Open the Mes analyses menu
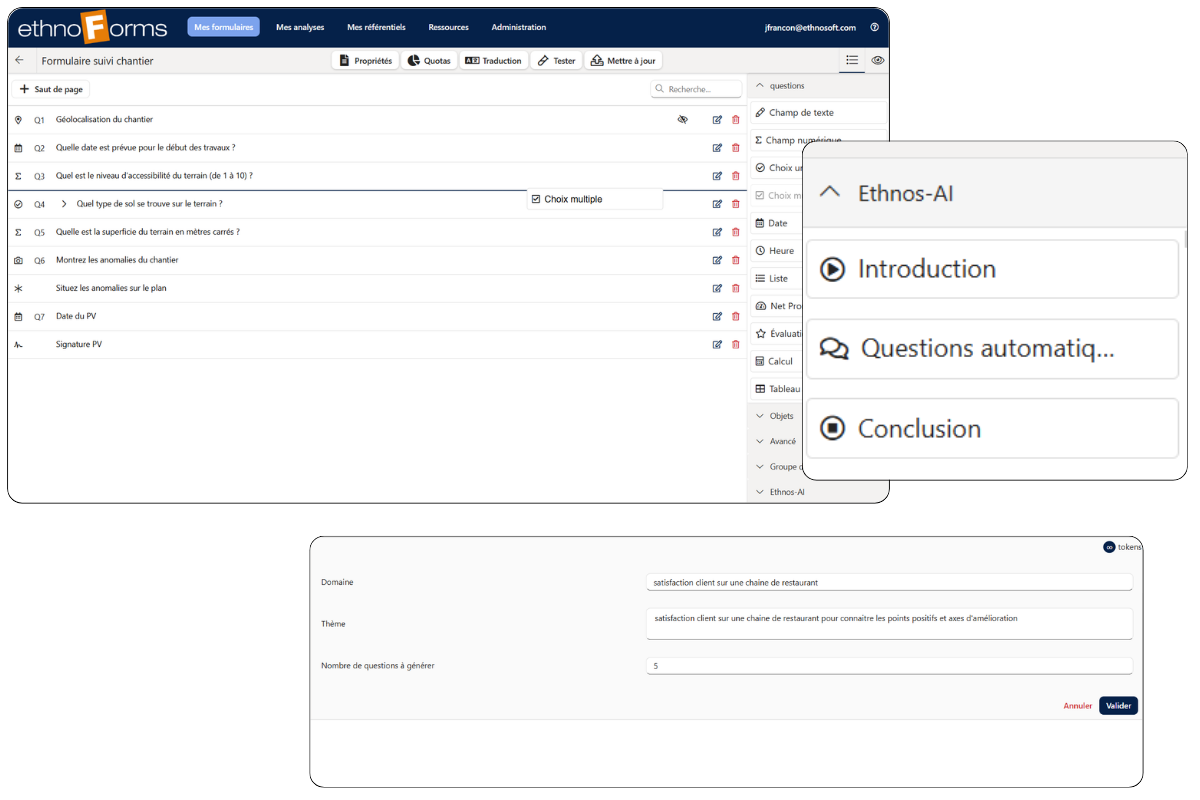The width and height of the screenshot is (1200, 800). 300,27
